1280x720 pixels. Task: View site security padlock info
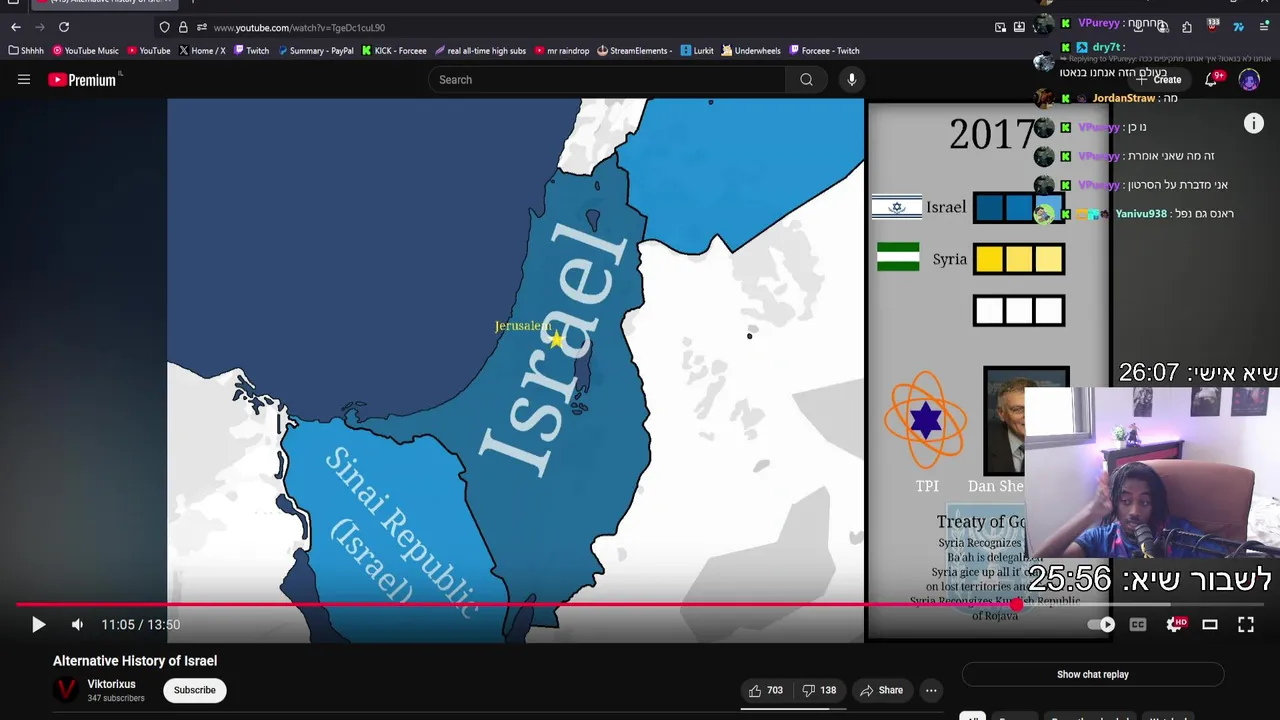pyautogui.click(x=183, y=27)
